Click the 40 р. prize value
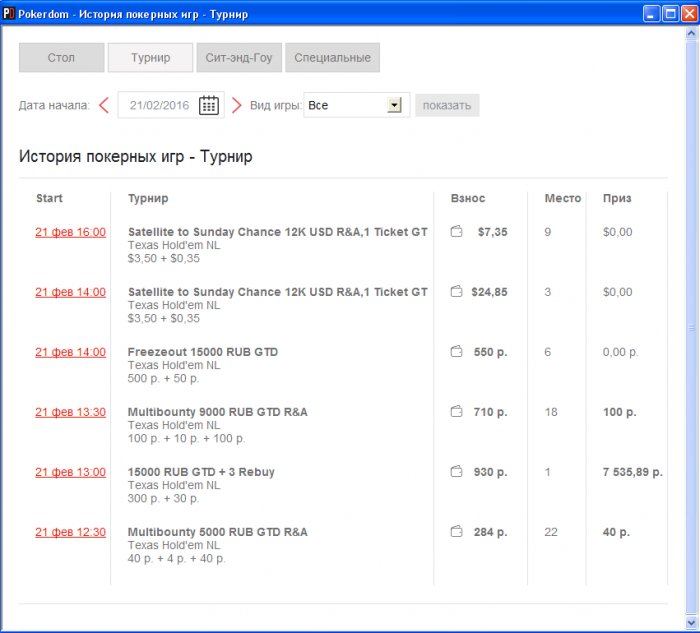The width and height of the screenshot is (700, 633). pos(616,532)
